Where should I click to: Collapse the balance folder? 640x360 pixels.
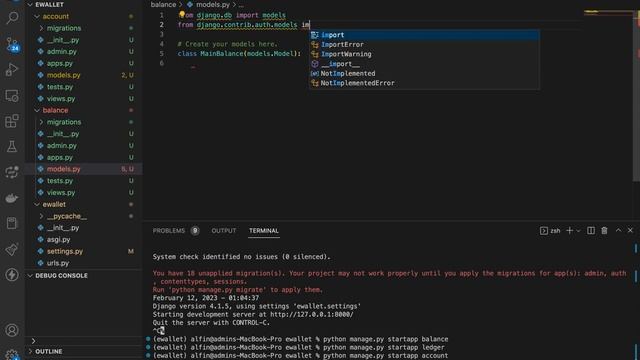point(37,110)
